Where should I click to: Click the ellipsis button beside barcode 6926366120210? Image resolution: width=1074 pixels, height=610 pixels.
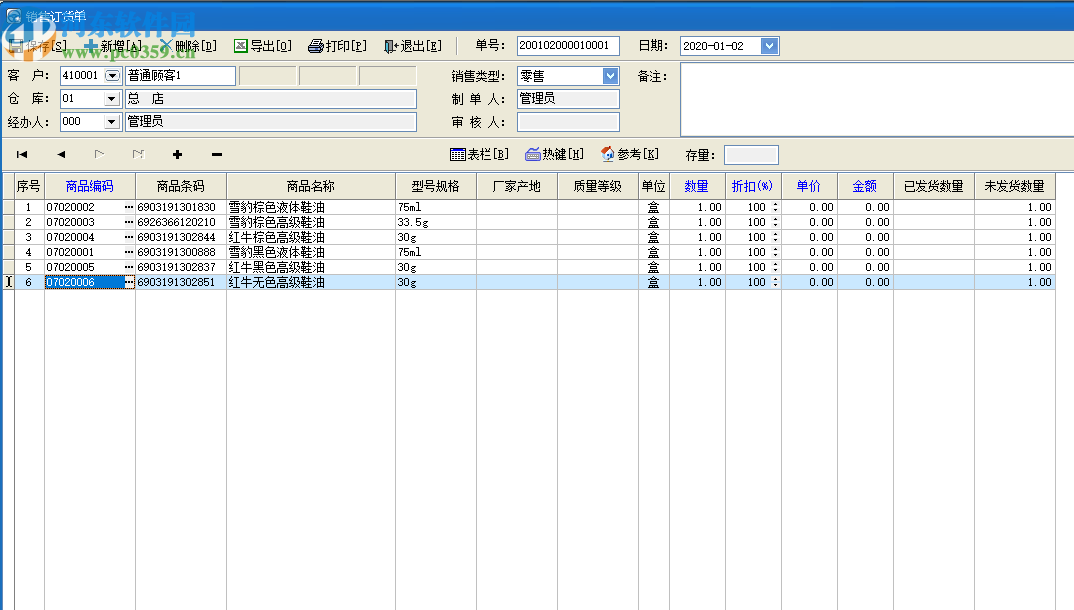[127, 222]
